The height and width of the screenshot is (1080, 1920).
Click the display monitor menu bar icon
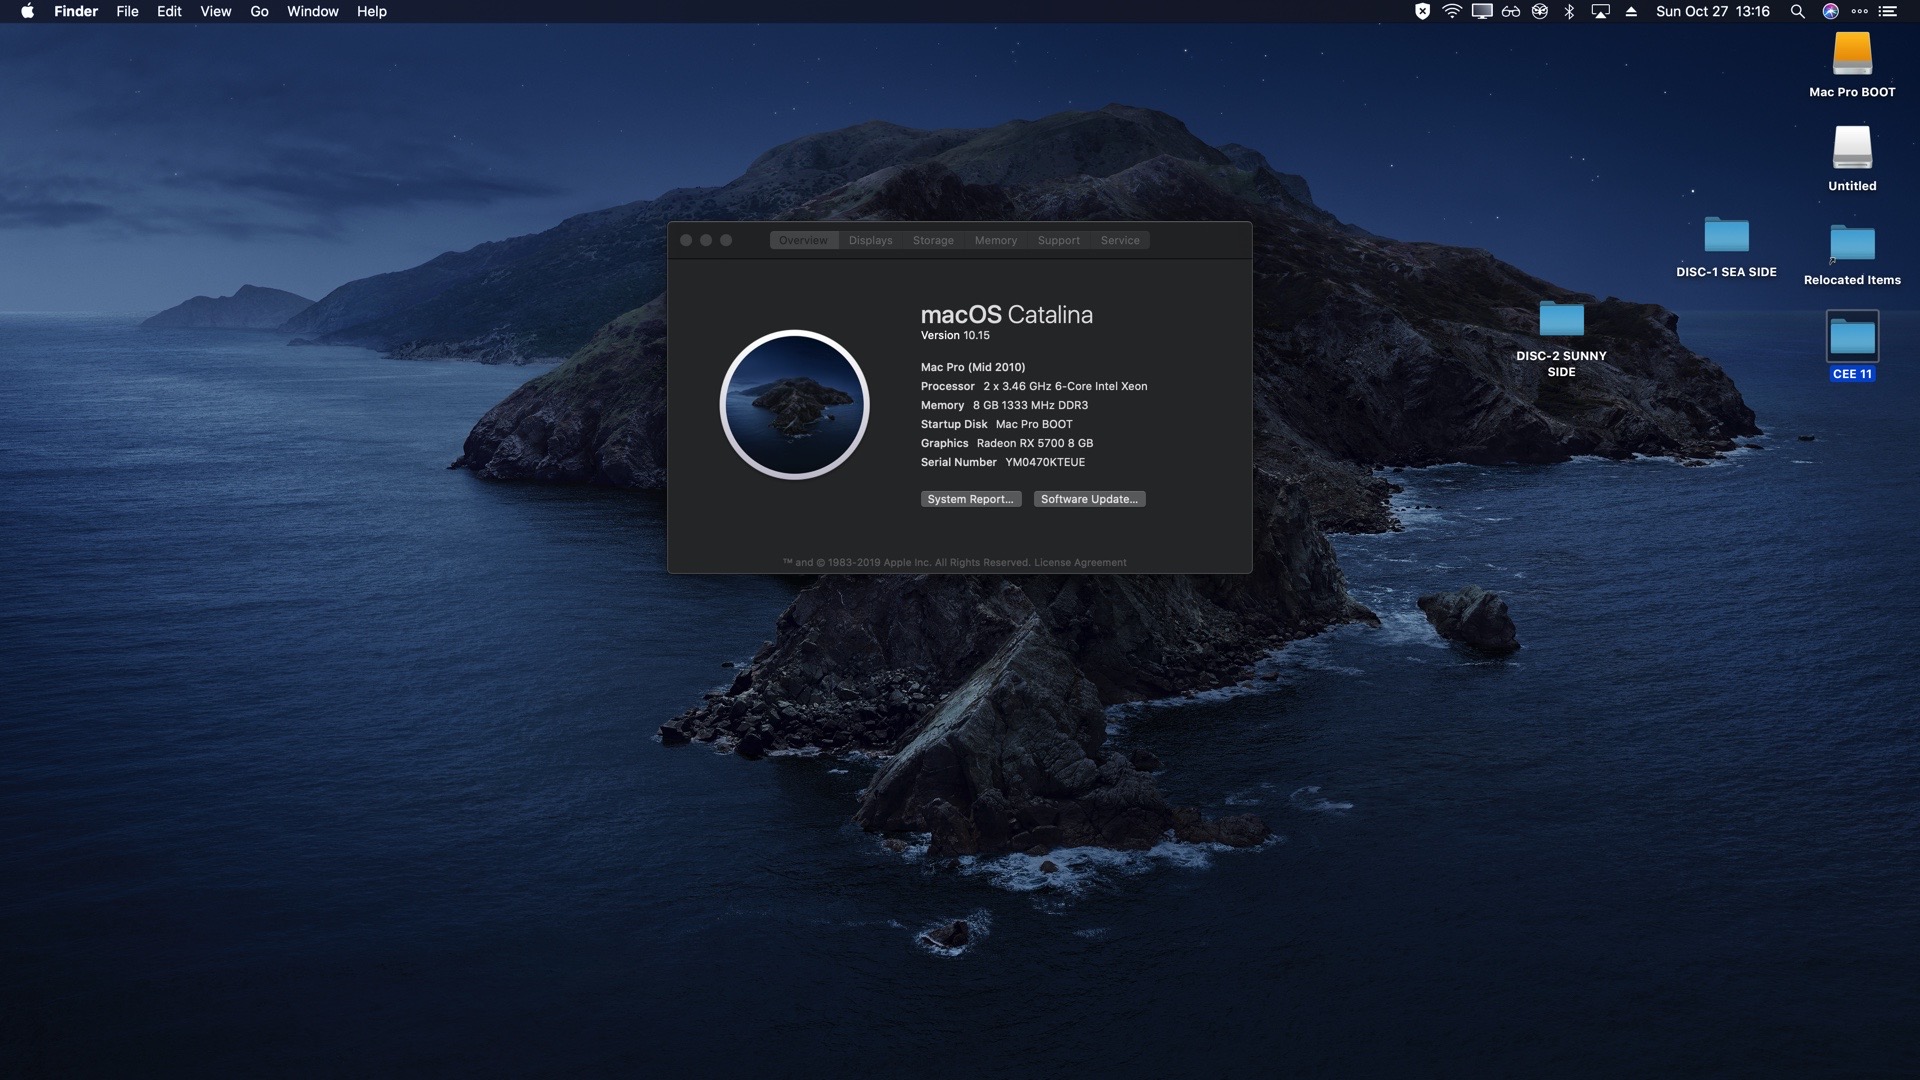point(1482,11)
